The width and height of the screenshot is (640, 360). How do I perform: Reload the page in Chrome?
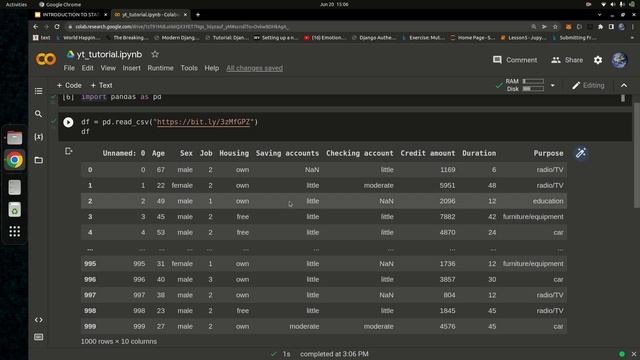57,27
